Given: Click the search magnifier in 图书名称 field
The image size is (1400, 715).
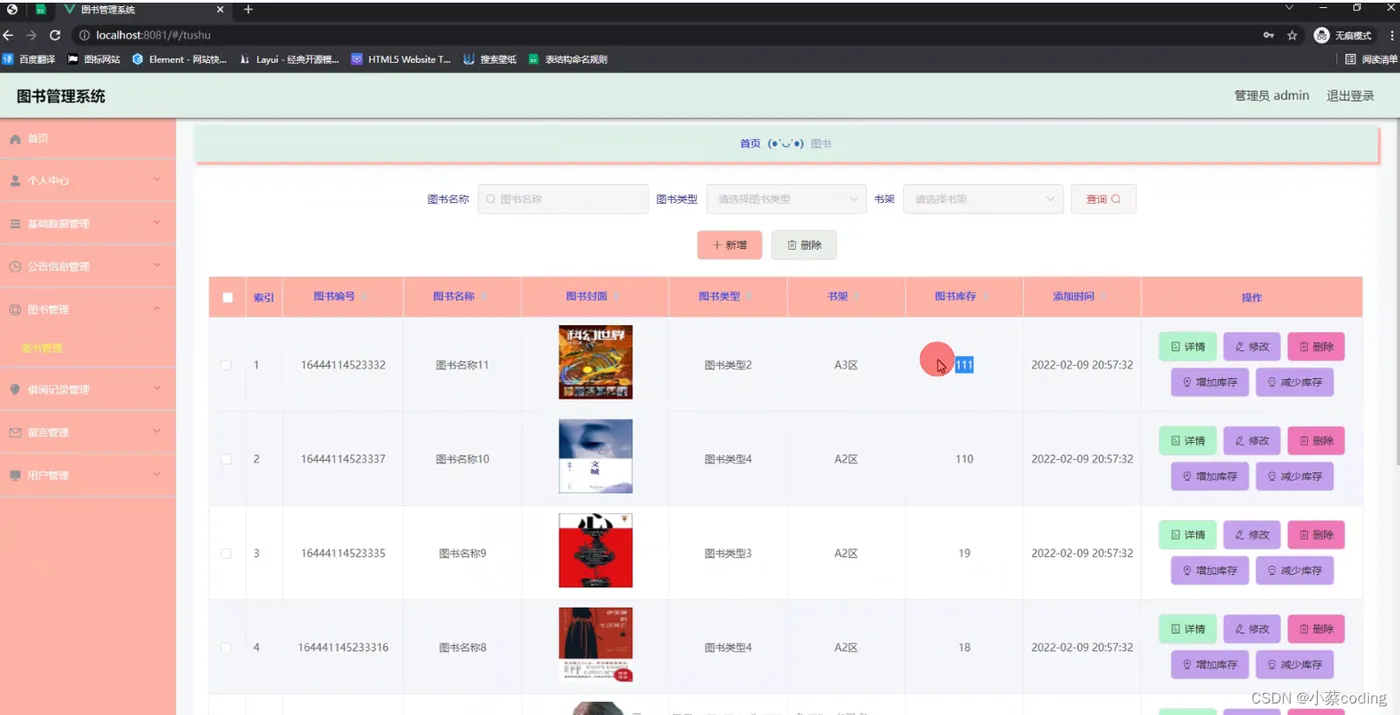Looking at the screenshot, I should (491, 199).
